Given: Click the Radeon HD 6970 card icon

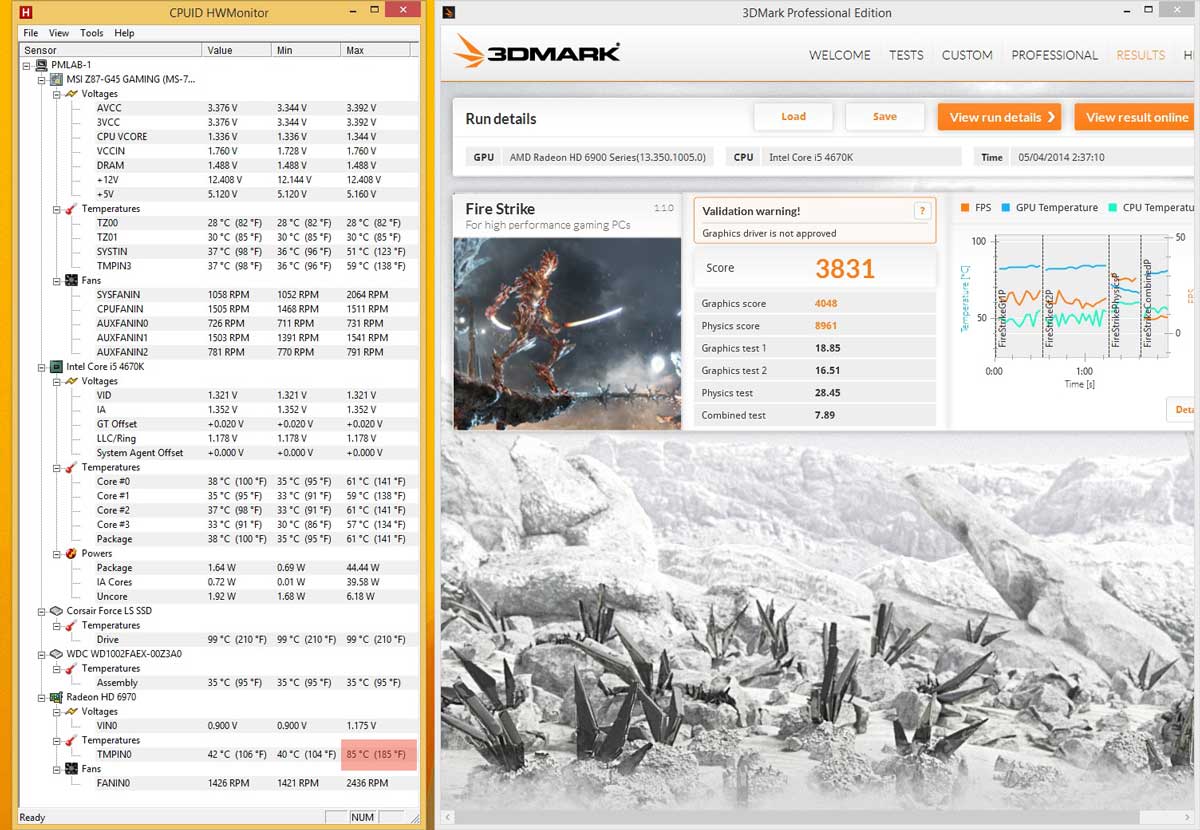Looking at the screenshot, I should (x=57, y=697).
